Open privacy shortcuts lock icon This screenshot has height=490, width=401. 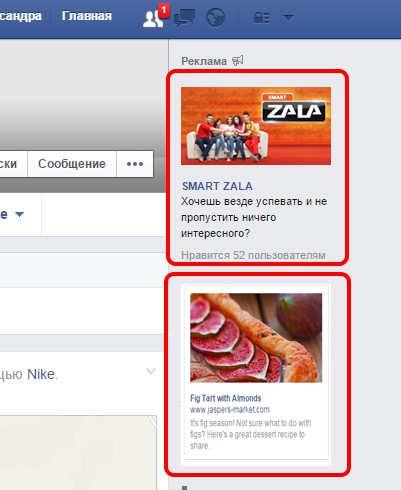261,18
